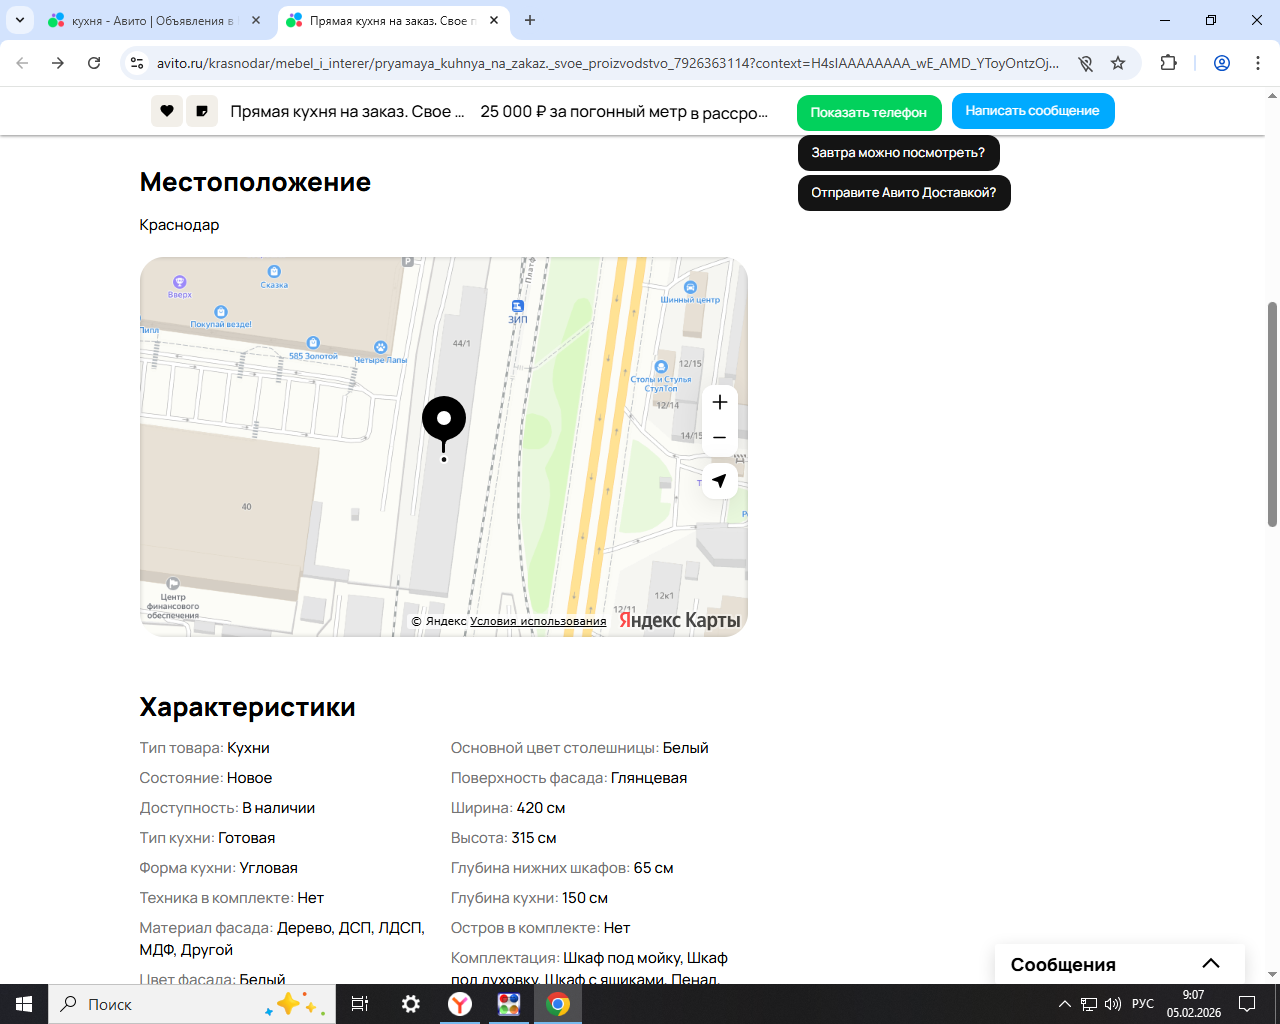This screenshot has height=1024, width=1280.
Task: Open Task View in the taskbar
Action: [360, 1004]
